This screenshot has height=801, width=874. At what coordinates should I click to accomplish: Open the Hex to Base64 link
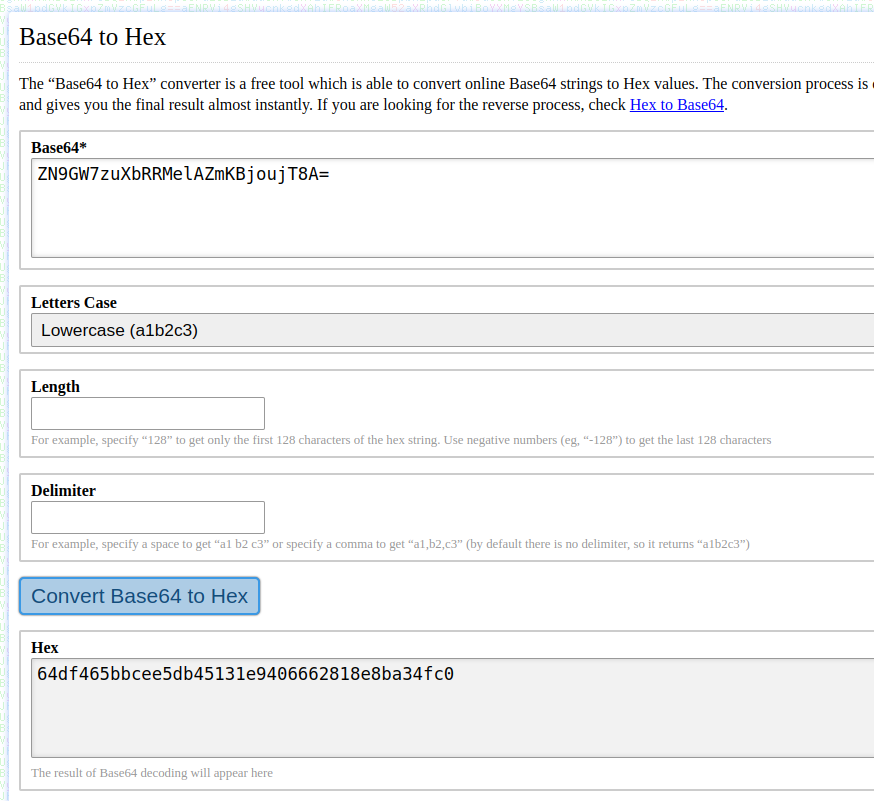(x=676, y=105)
